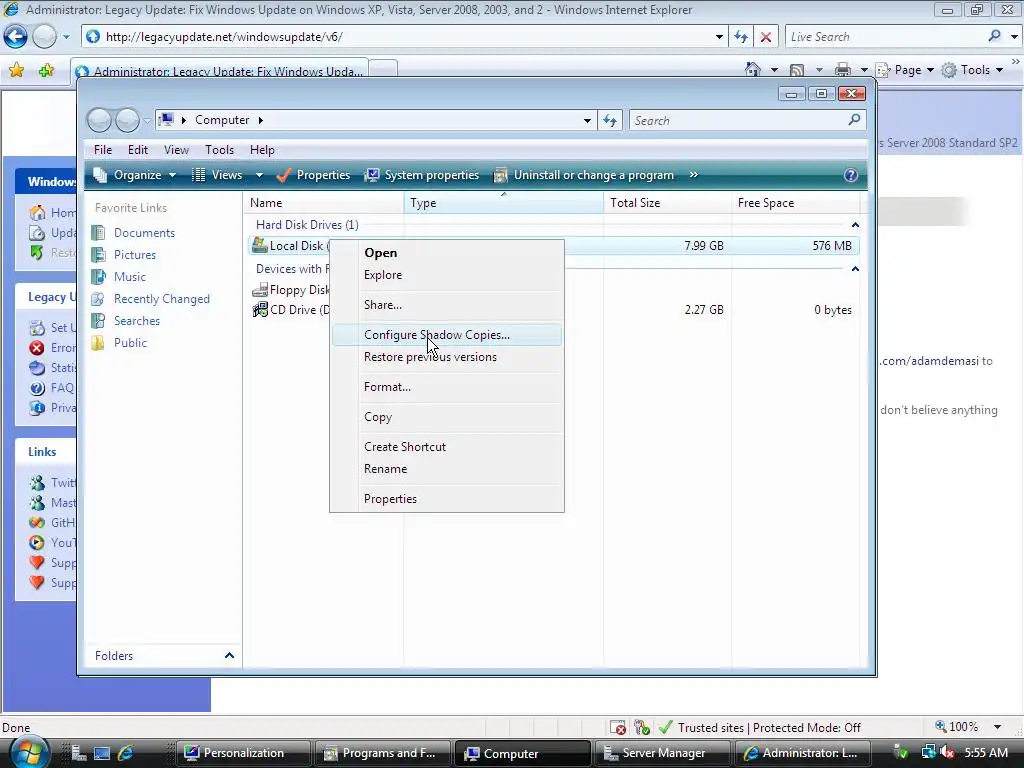Choose Open from the context menu
The height and width of the screenshot is (768, 1024).
click(381, 253)
